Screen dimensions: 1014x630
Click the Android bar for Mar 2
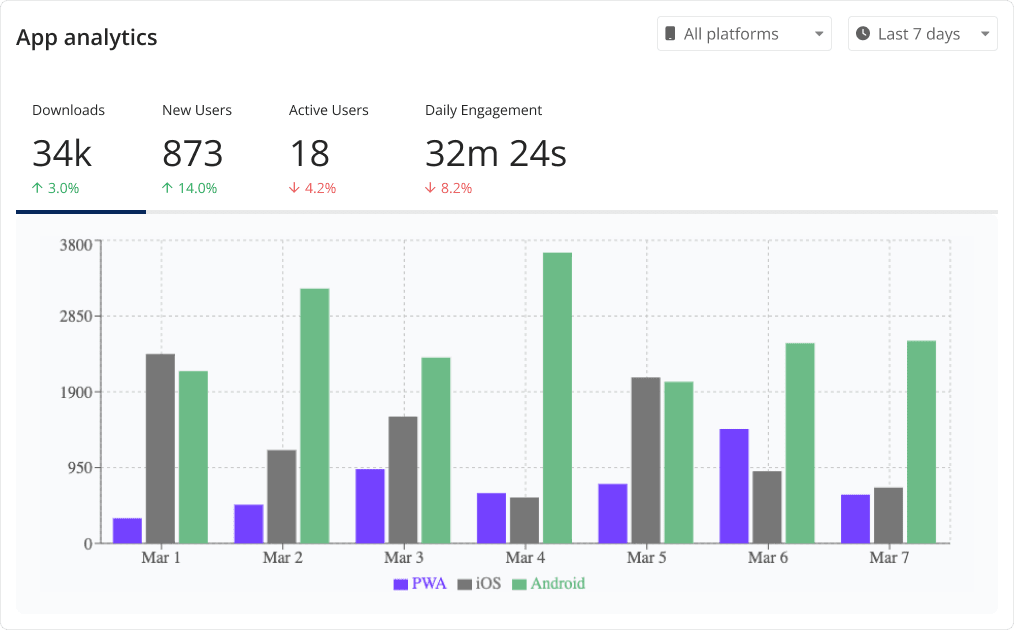(315, 416)
